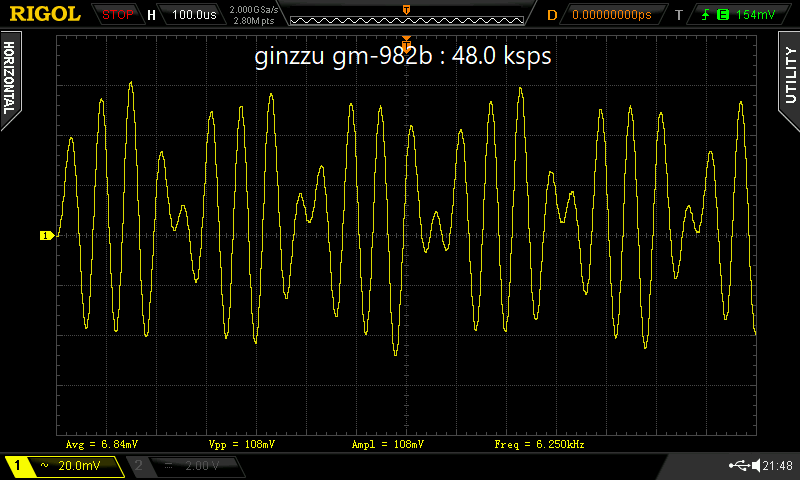Screen dimensions: 800x480
Task: Click the waveform memory overview bar
Action: click(x=406, y=15)
